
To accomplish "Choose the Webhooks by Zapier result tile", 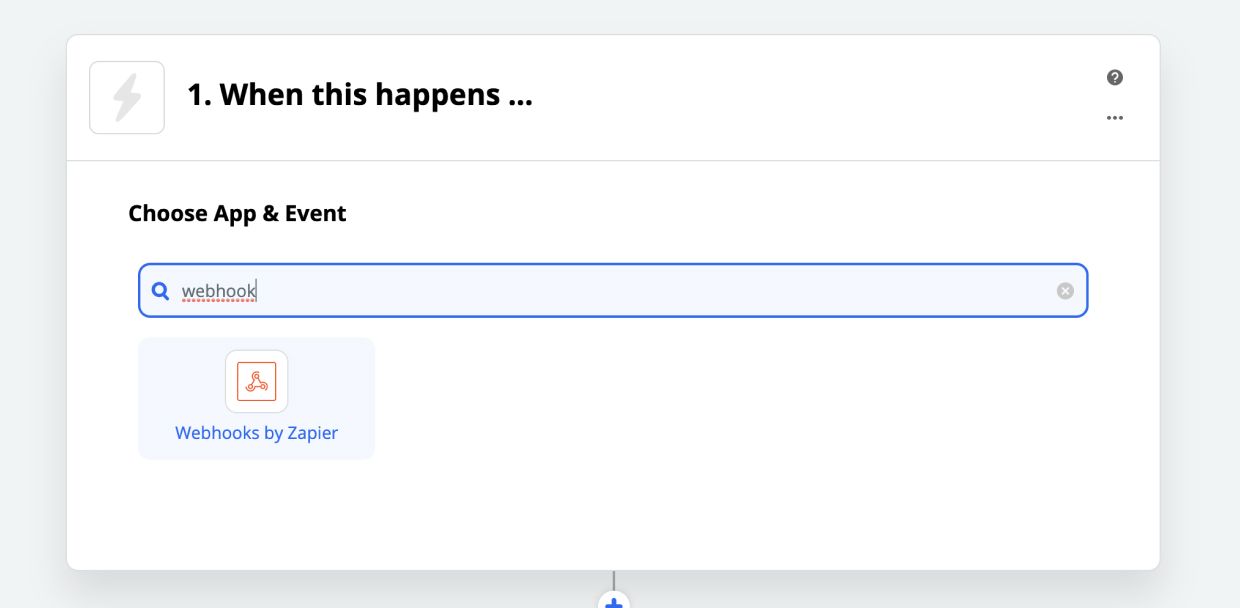I will pos(257,399).
